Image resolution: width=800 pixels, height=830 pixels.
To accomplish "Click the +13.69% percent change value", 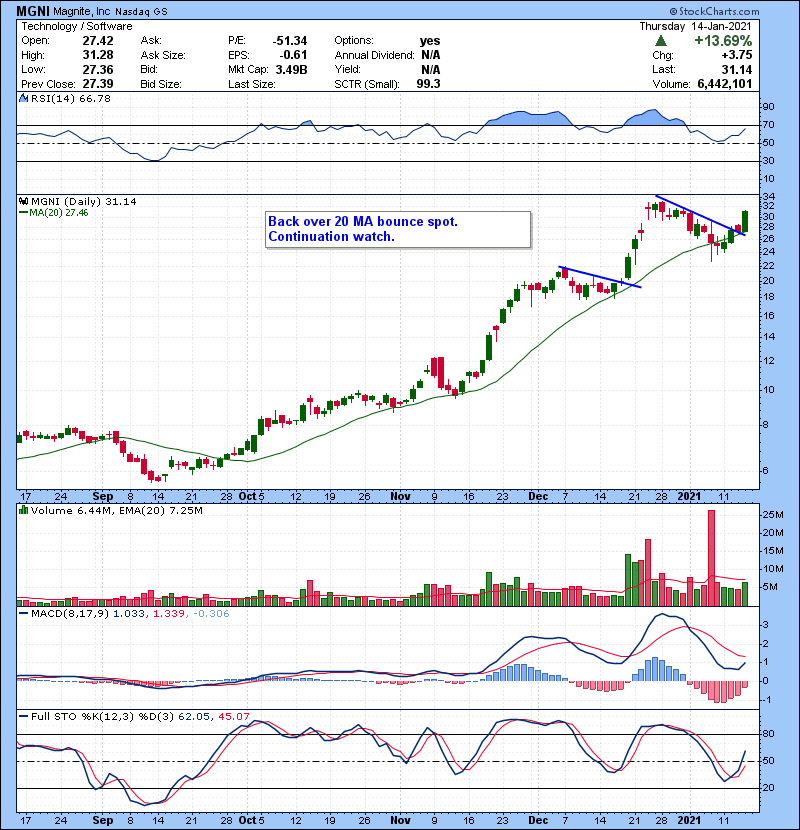I will pos(723,41).
